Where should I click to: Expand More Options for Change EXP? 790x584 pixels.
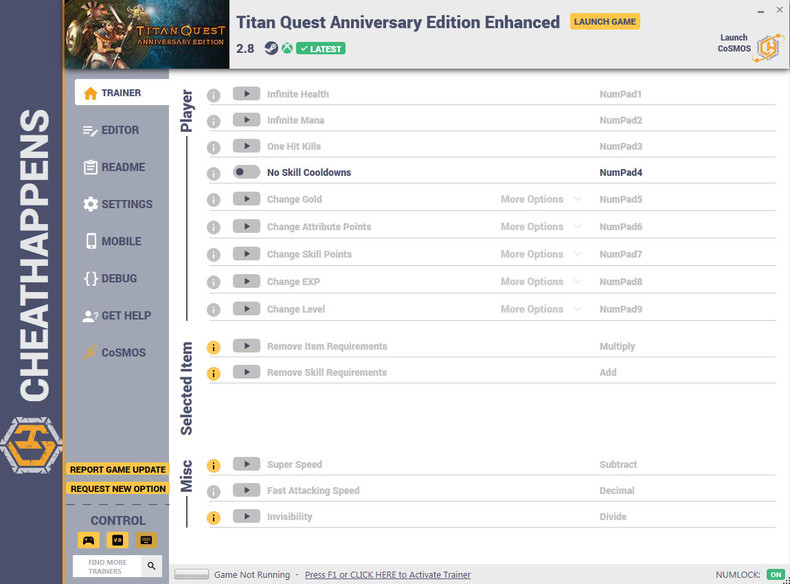[540, 282]
